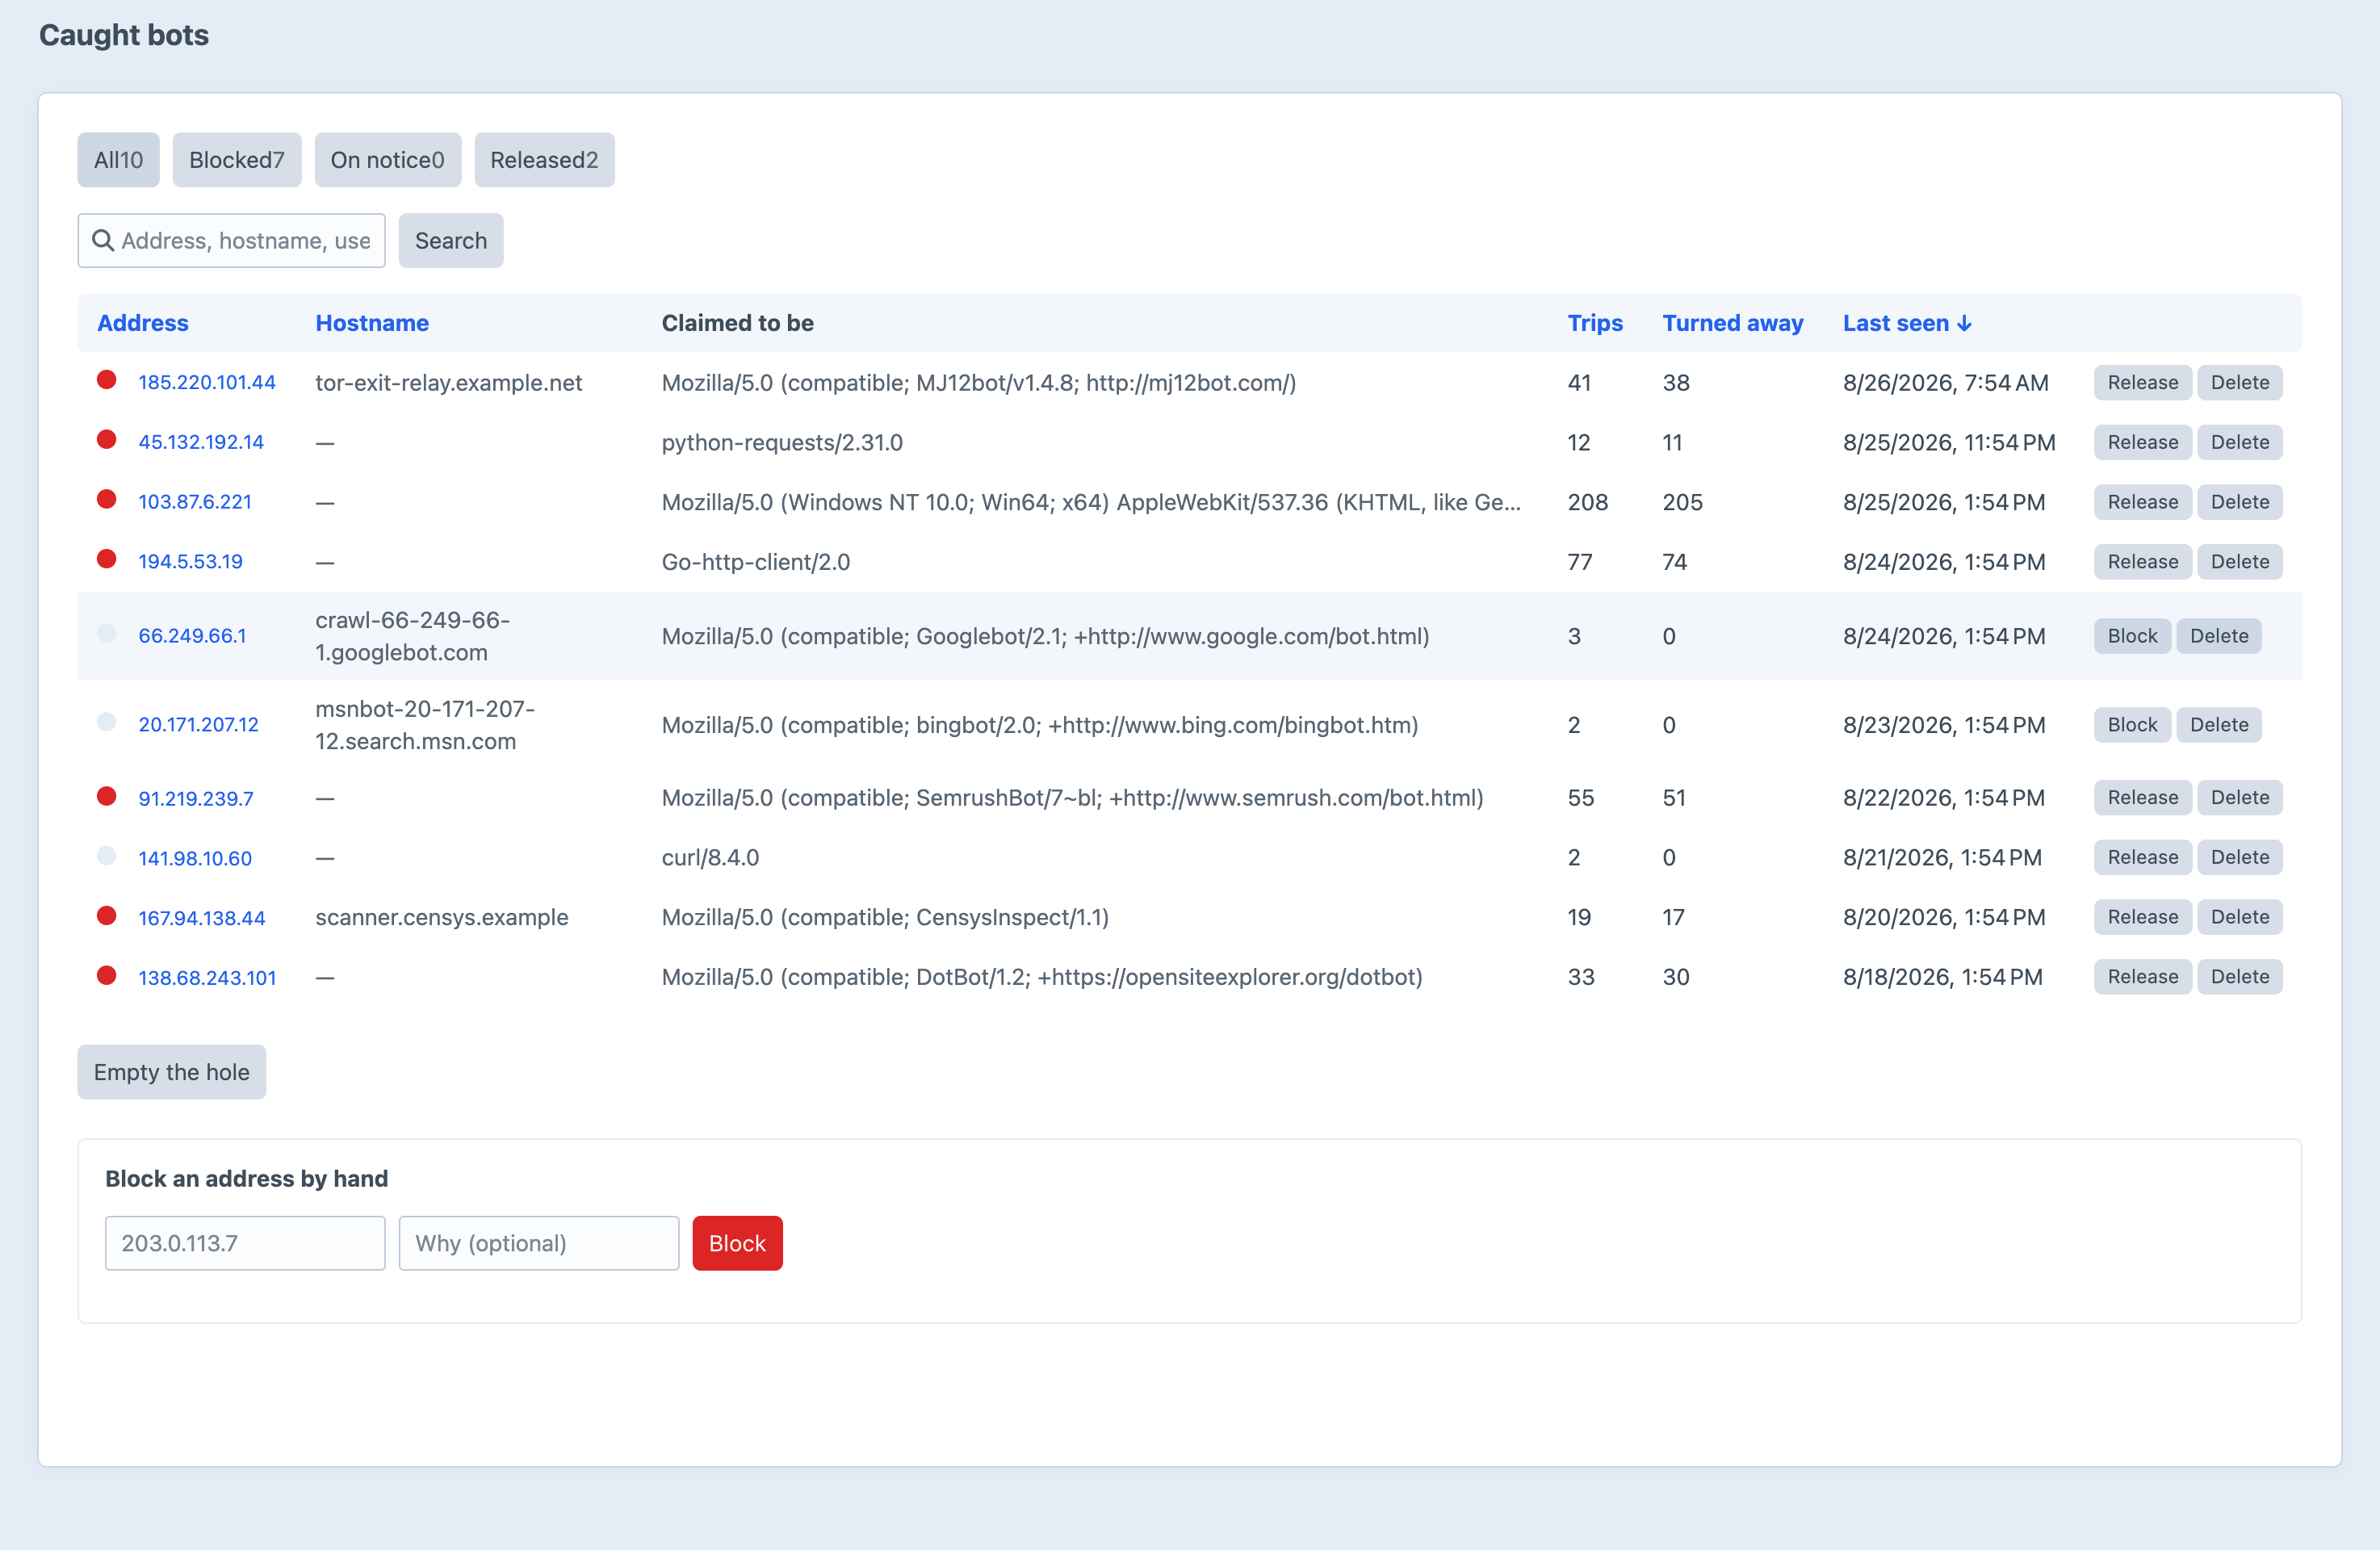
Task: Release the CensysInspect 167.94.138.44 entry
Action: coord(2142,918)
